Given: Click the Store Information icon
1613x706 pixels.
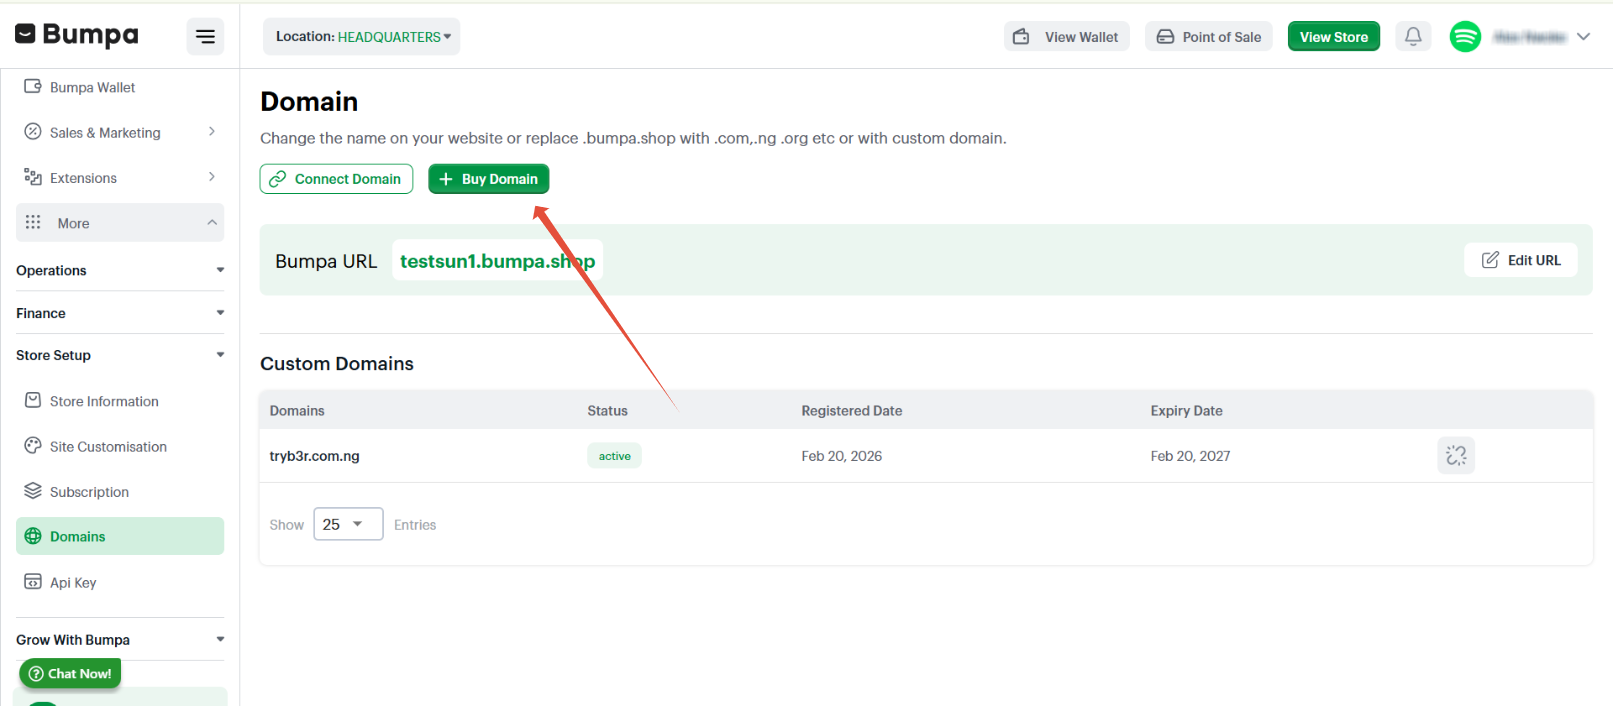Looking at the screenshot, I should point(33,400).
